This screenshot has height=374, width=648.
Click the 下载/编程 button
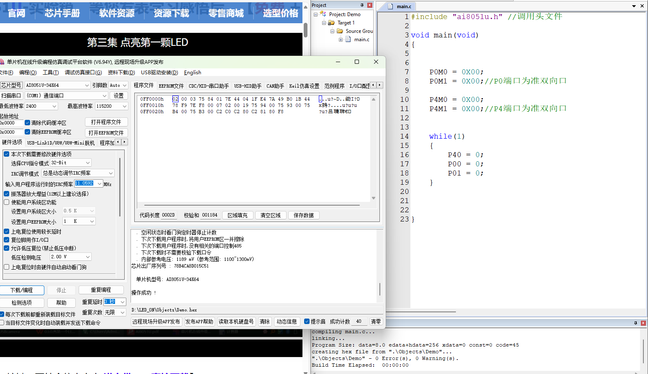[22, 290]
